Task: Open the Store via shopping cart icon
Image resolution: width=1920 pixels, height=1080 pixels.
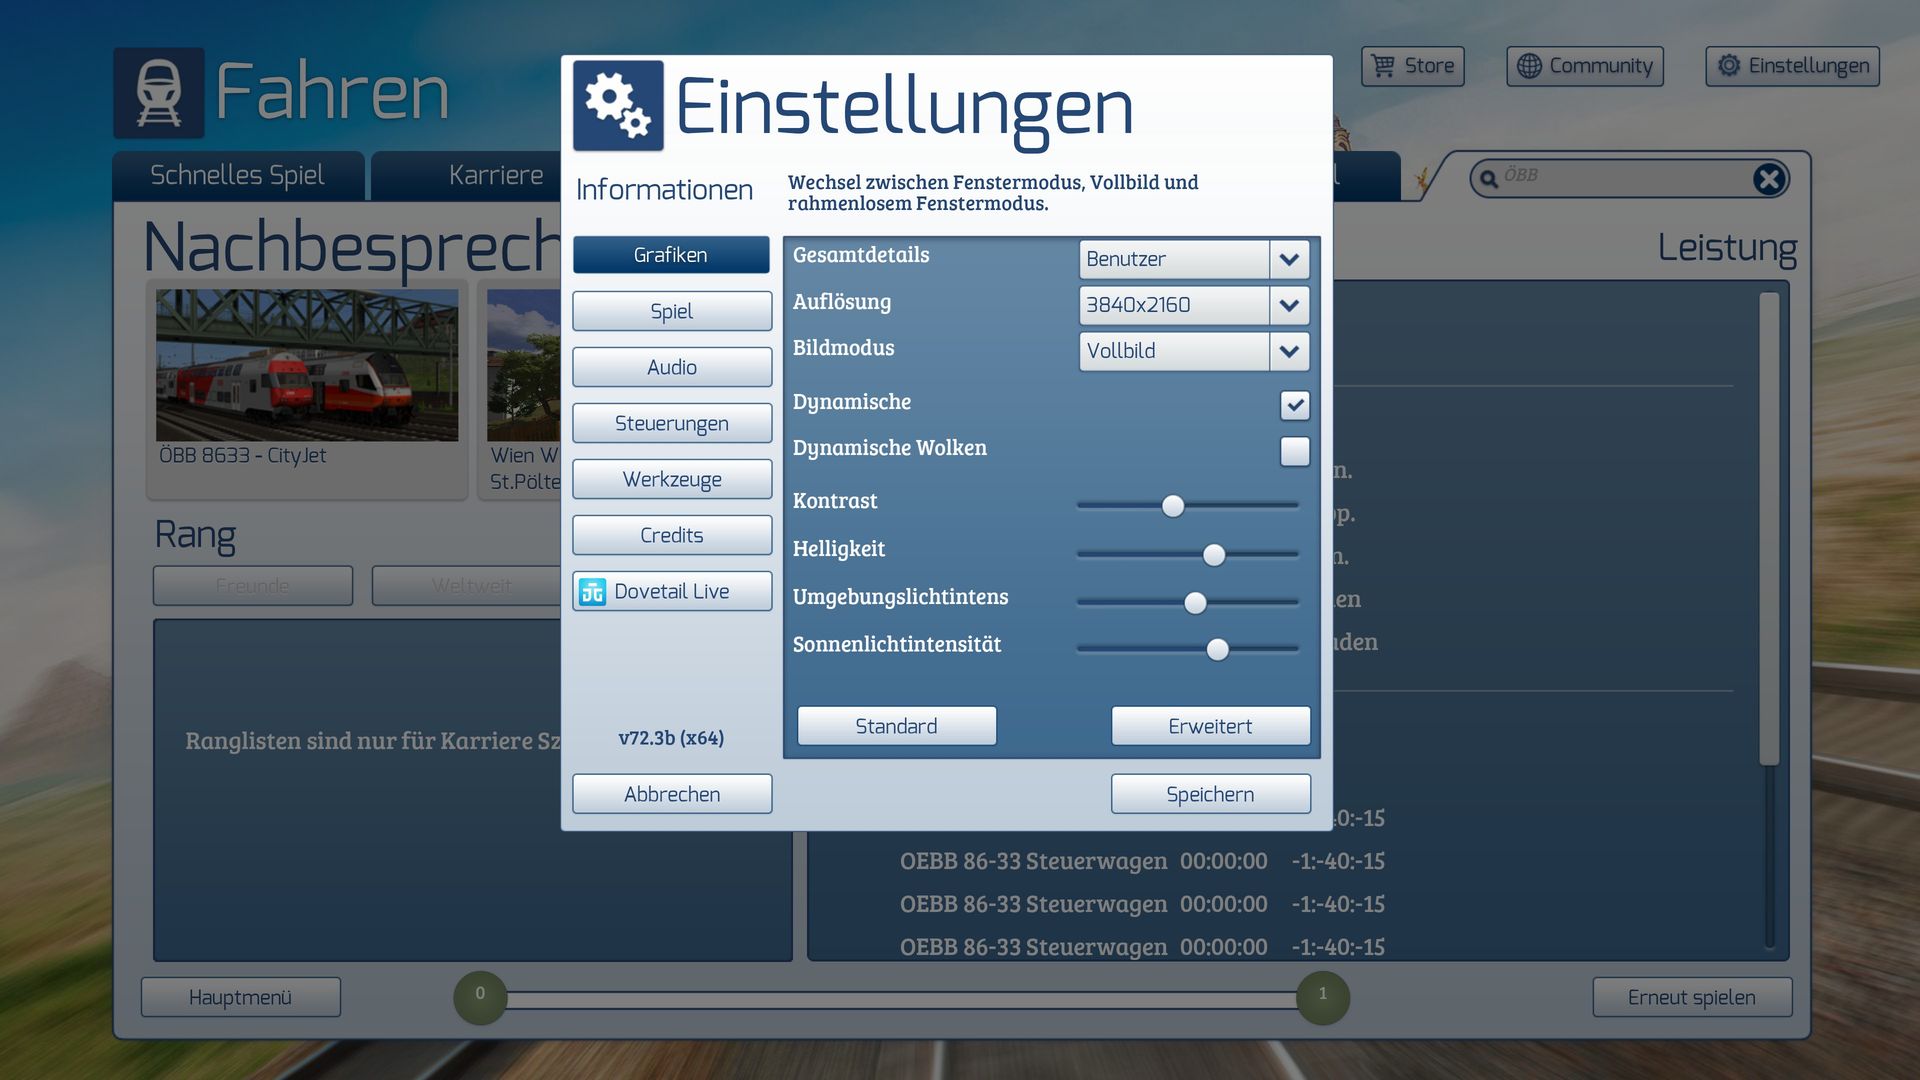Action: (1383, 66)
